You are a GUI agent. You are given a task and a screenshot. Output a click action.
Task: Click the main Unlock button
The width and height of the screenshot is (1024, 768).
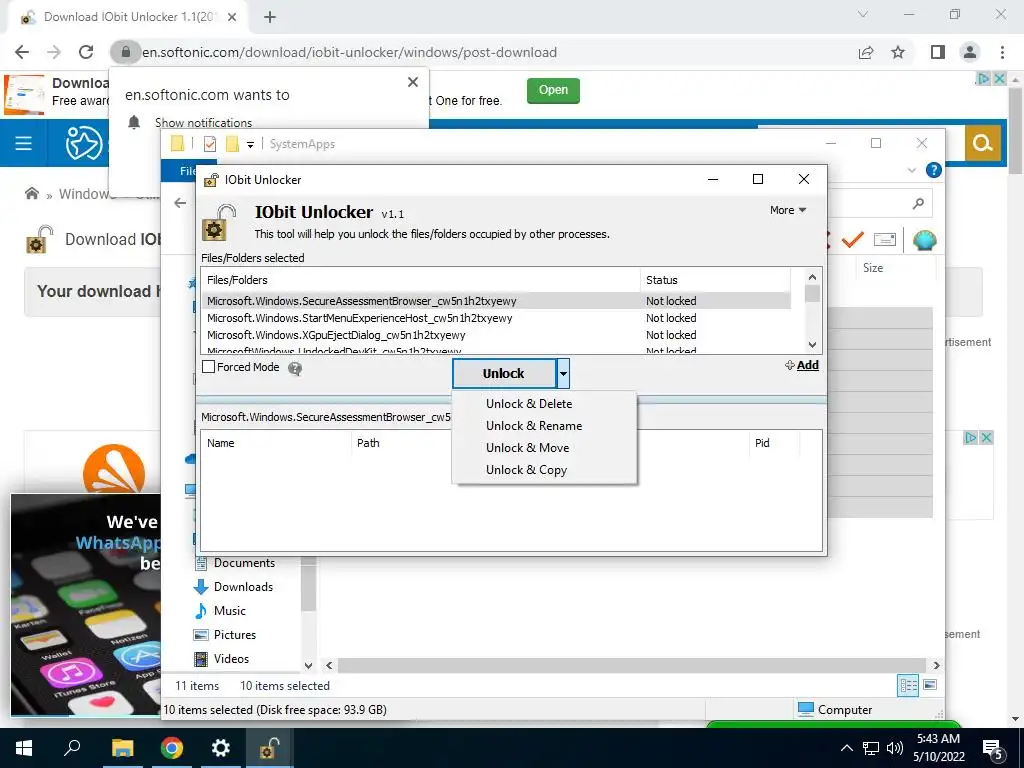tap(504, 374)
